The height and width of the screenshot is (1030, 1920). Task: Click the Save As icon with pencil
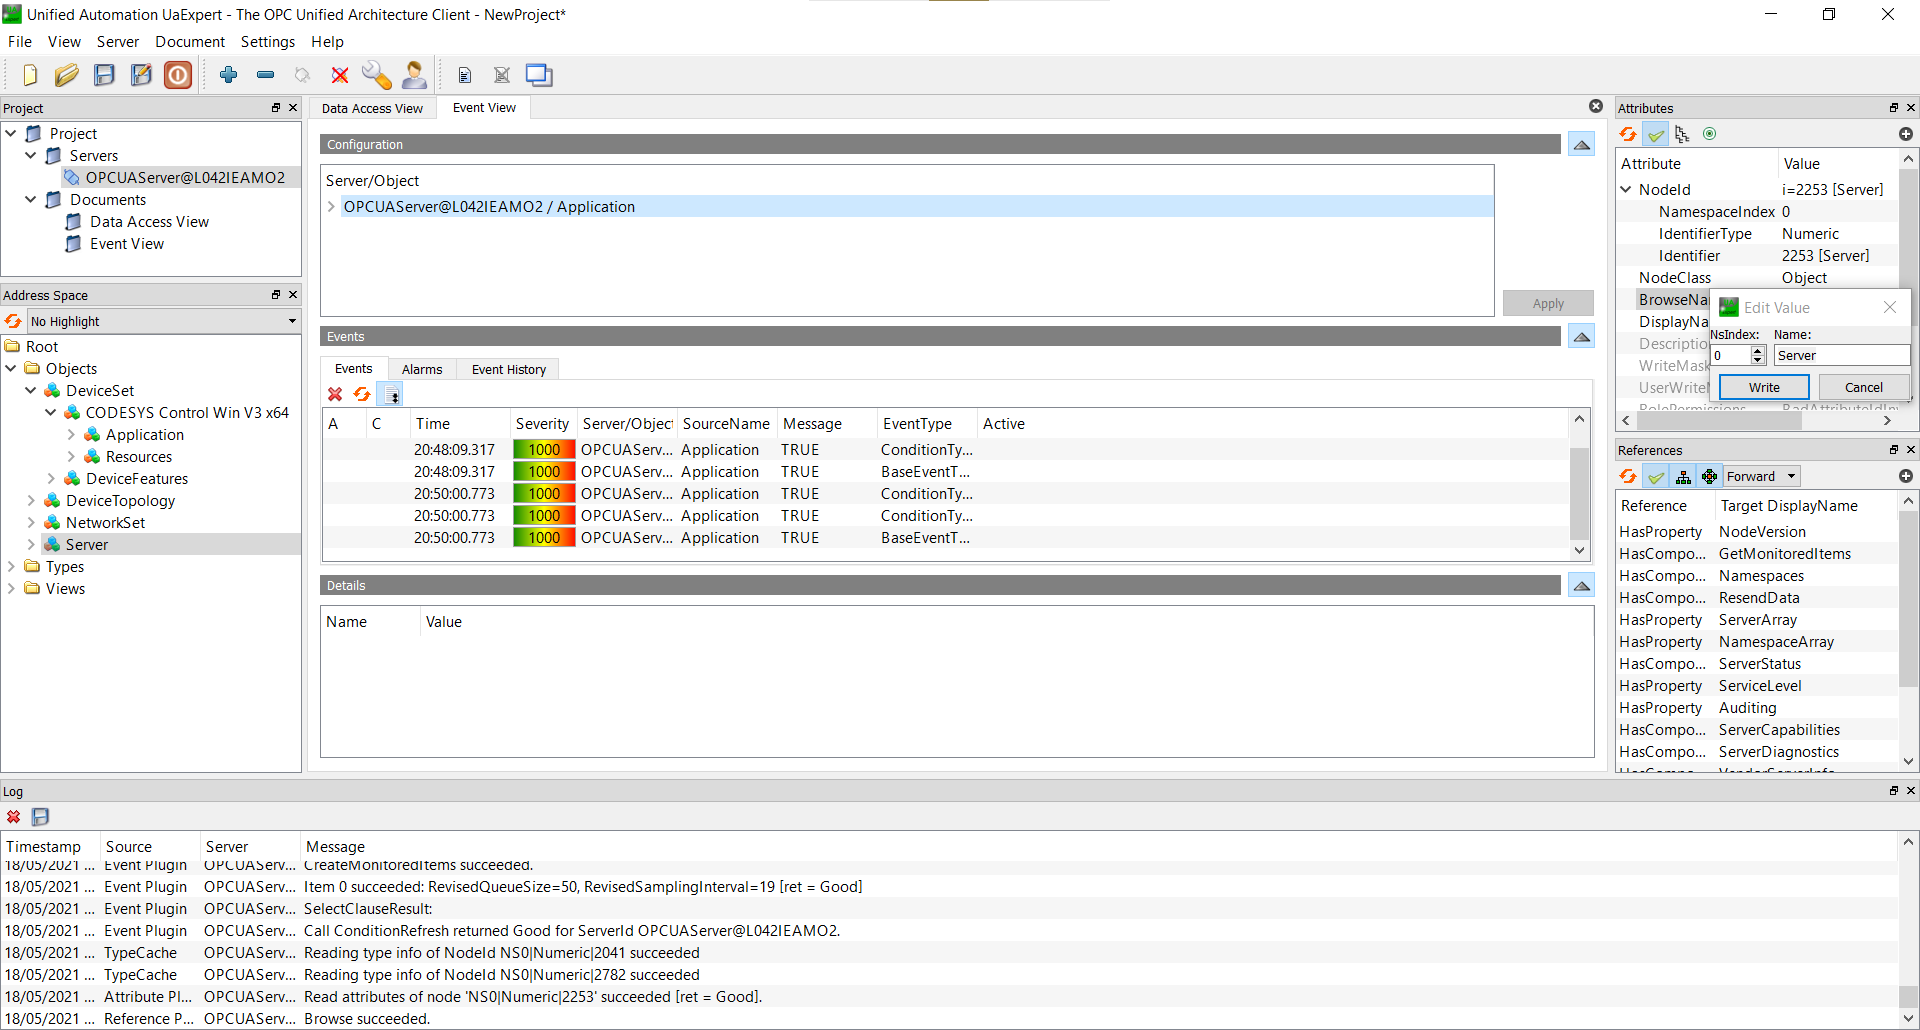coord(141,75)
